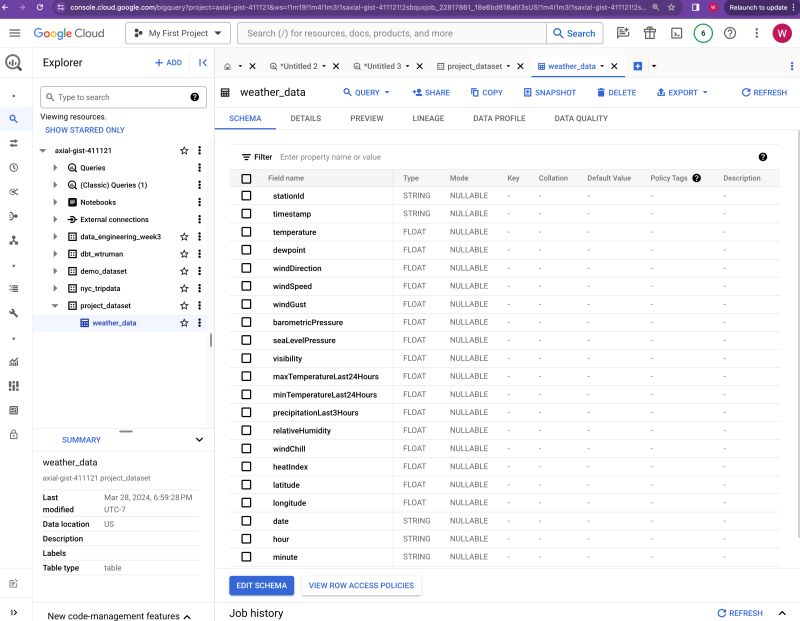Screen dimensions: 800x621
Task: Star the weather_data table
Action: pyautogui.click(x=184, y=322)
